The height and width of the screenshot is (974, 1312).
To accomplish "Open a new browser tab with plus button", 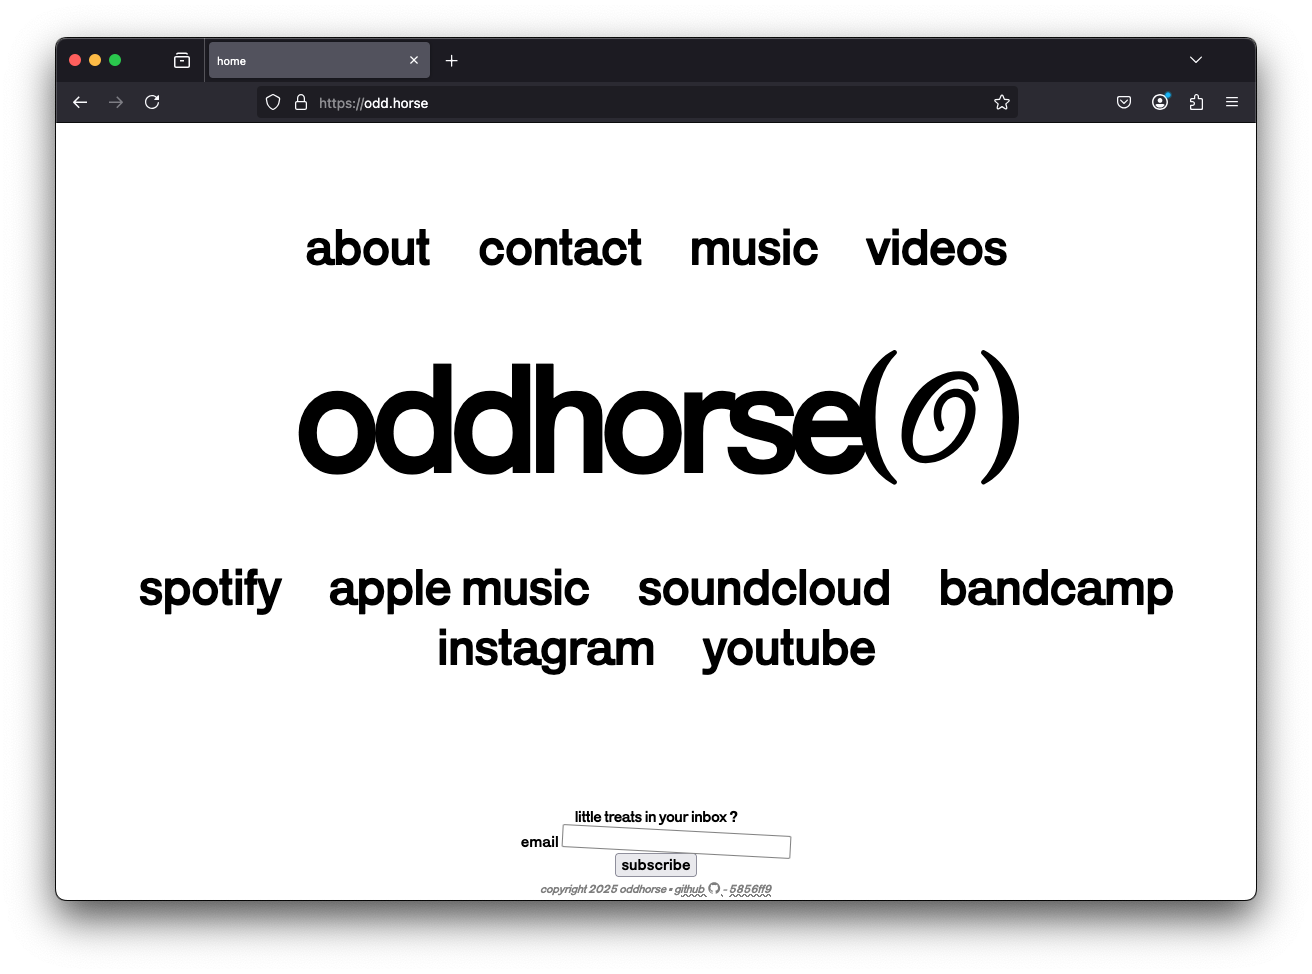I will point(451,60).
